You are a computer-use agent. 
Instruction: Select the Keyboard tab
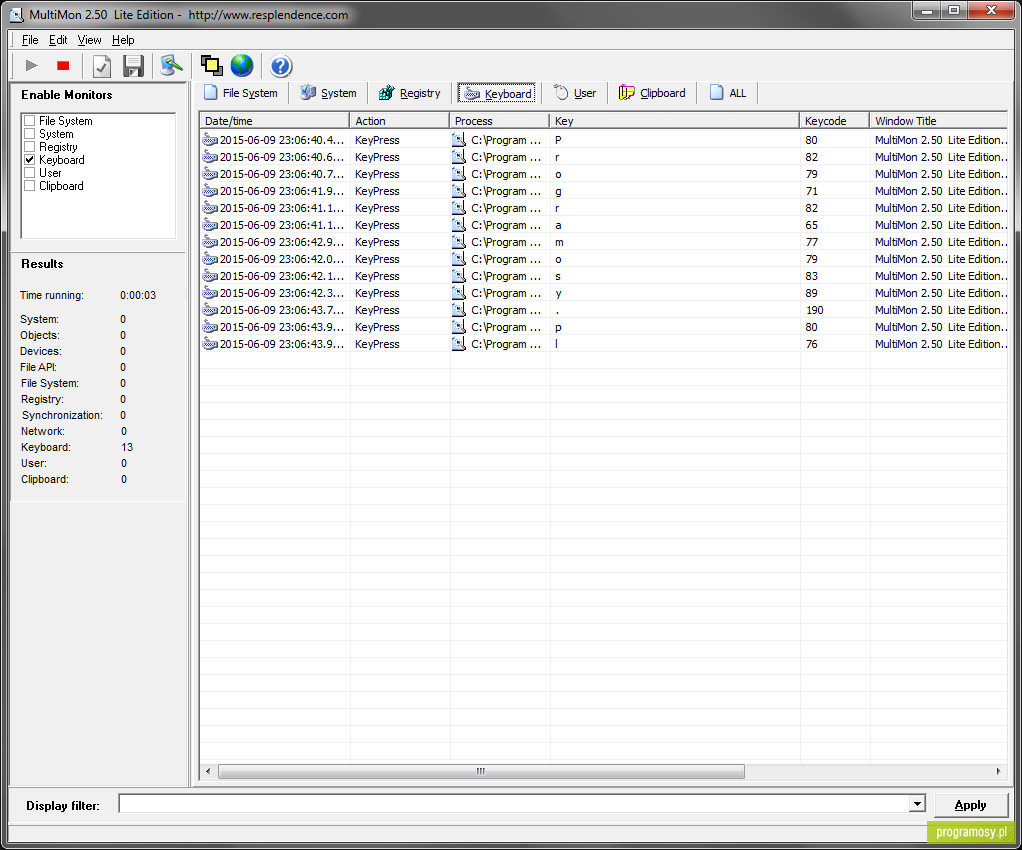[x=497, y=93]
